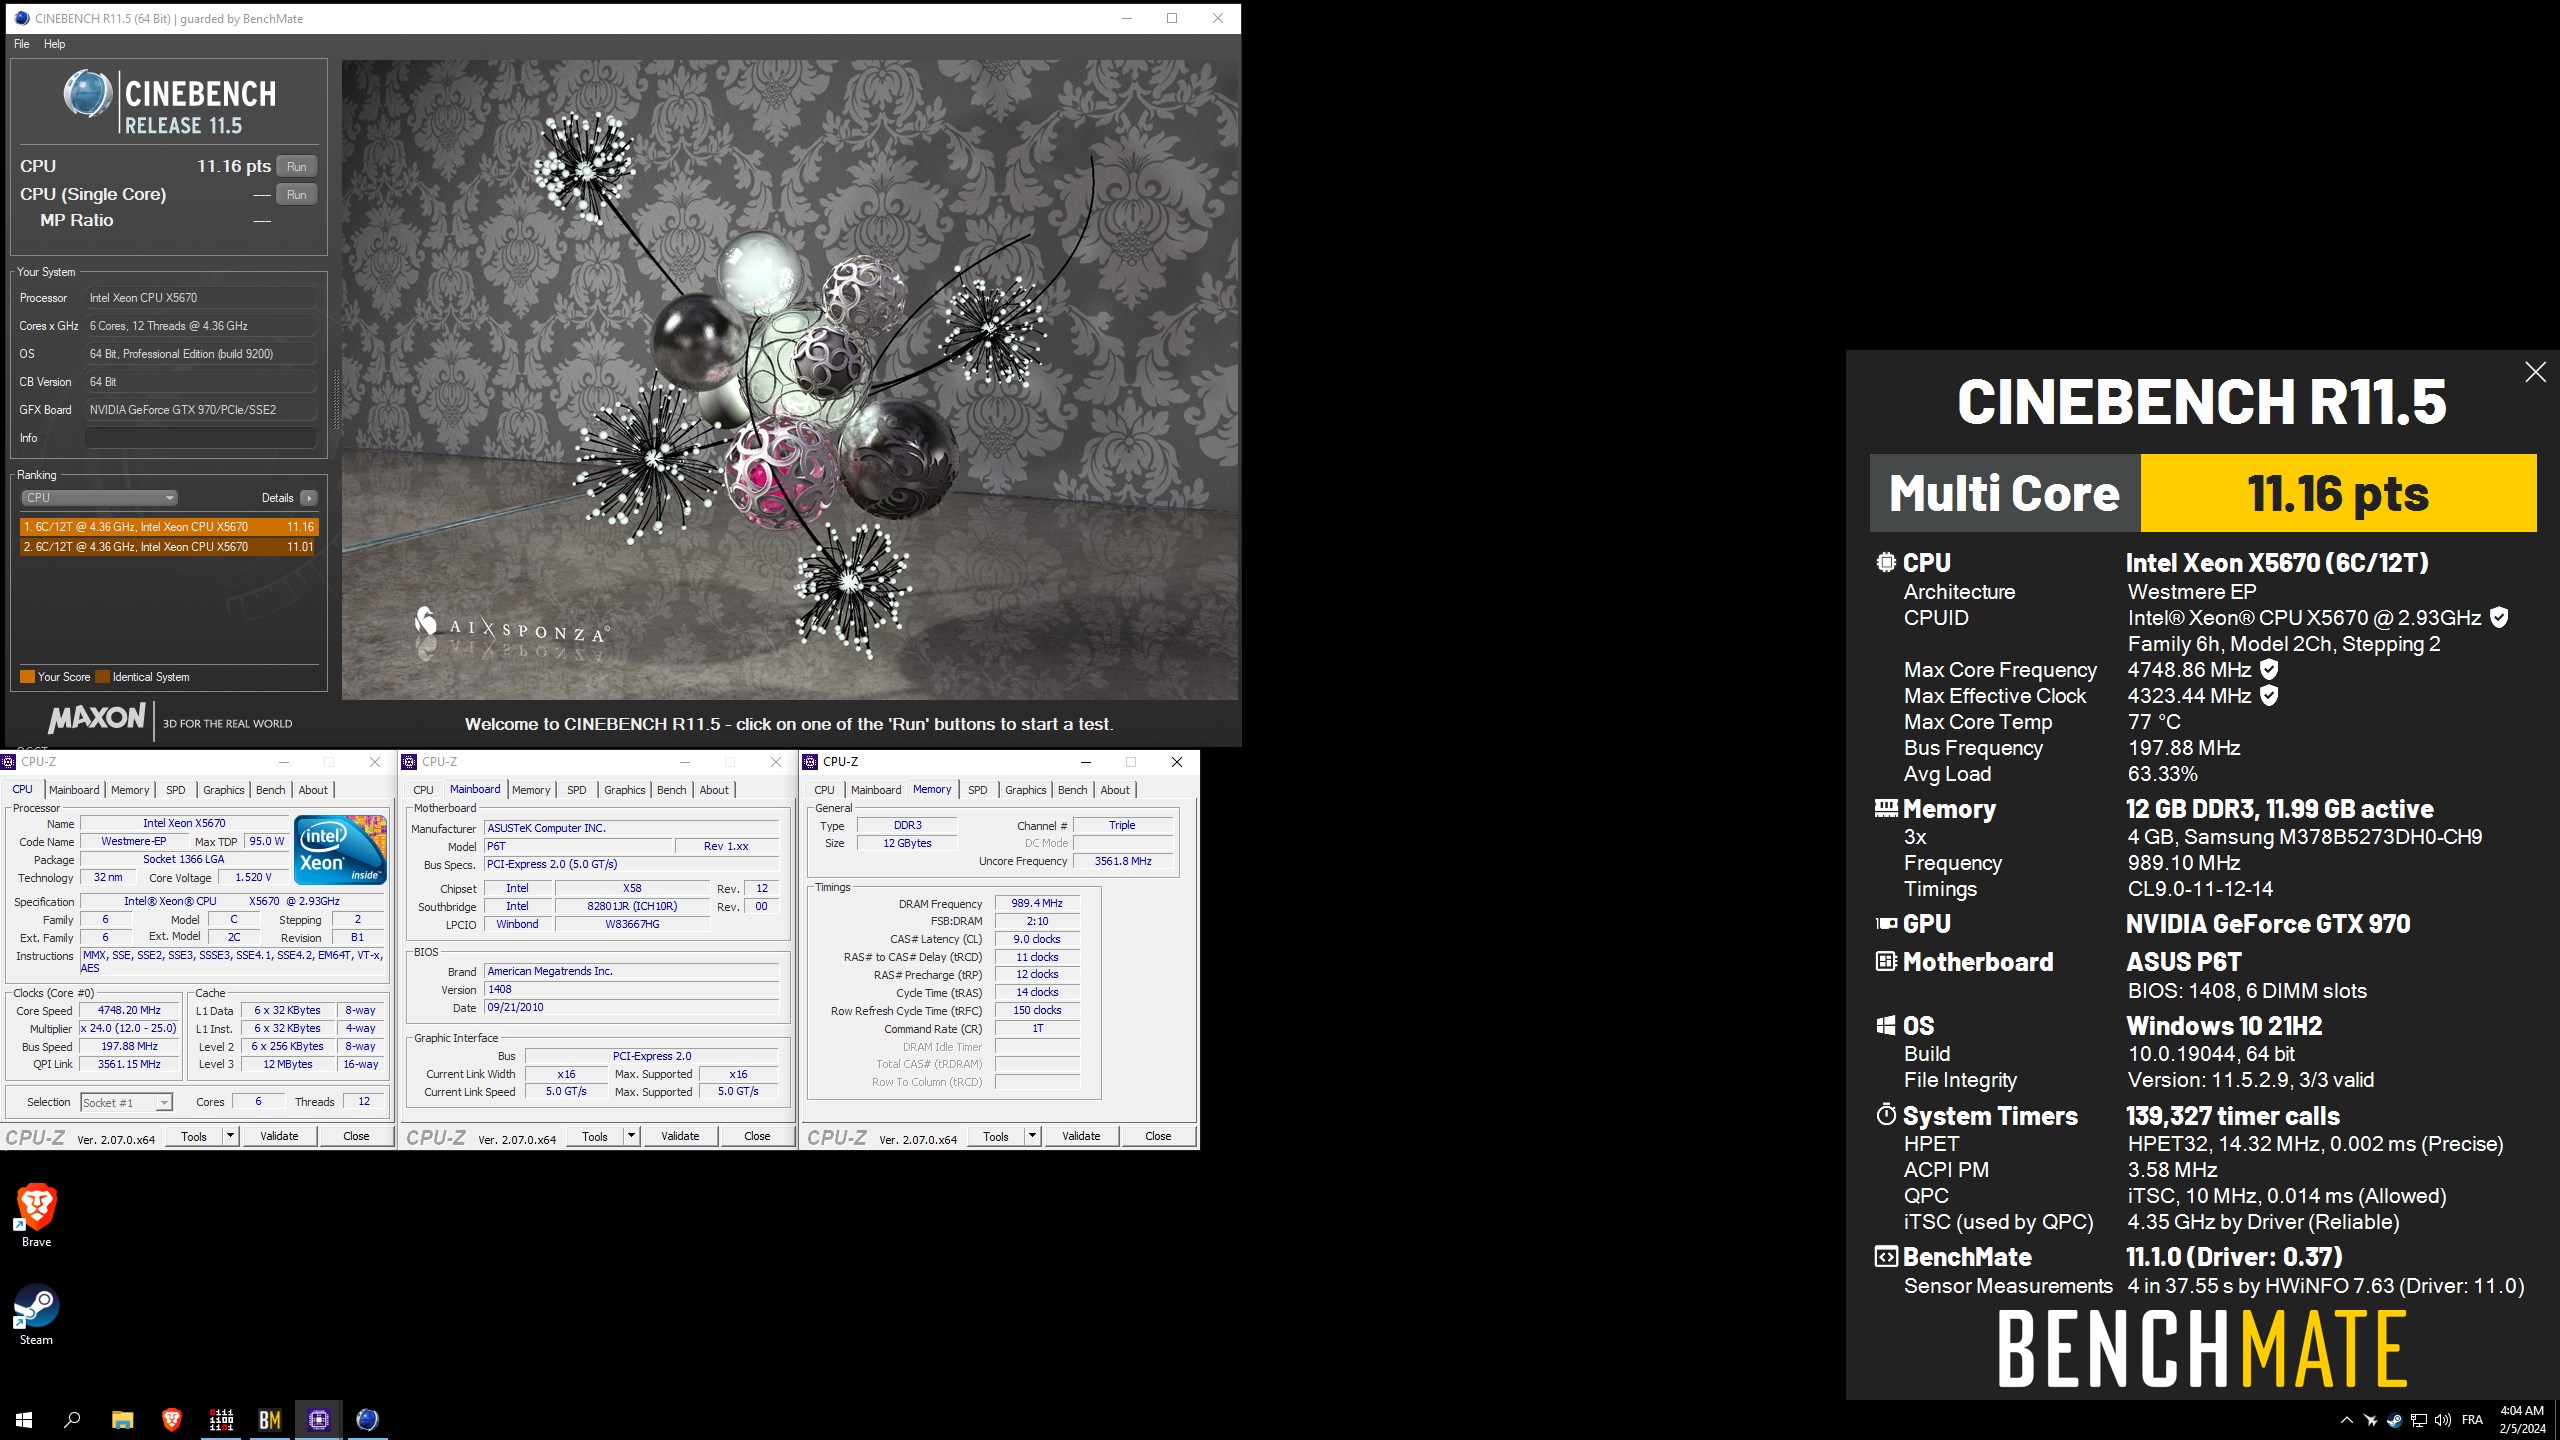Open the Help menu in Cinebench
Screen dimensions: 2560x1440
tap(54, 44)
